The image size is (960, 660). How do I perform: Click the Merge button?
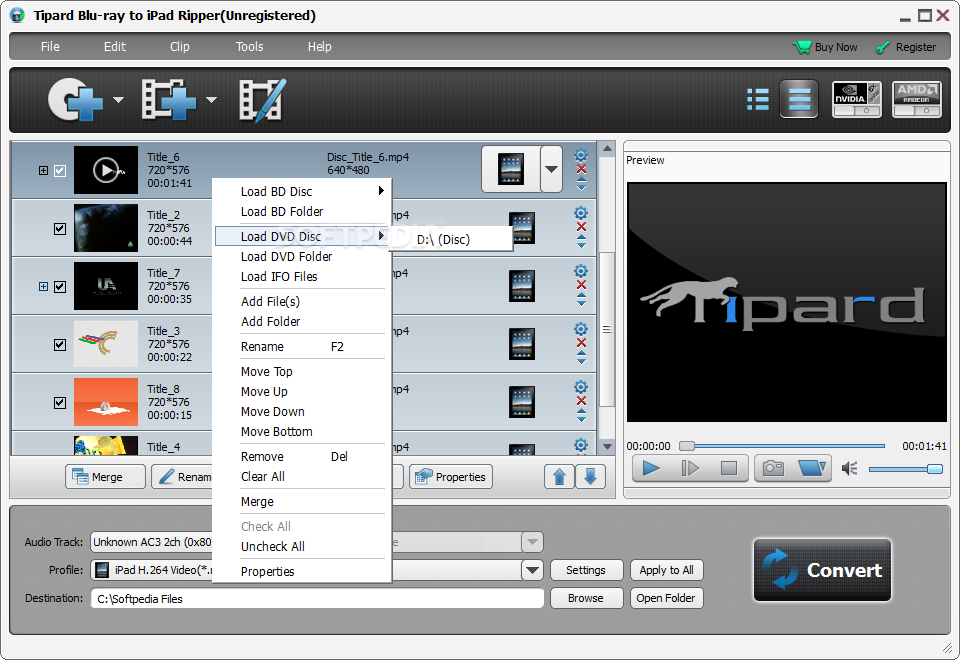click(x=105, y=476)
